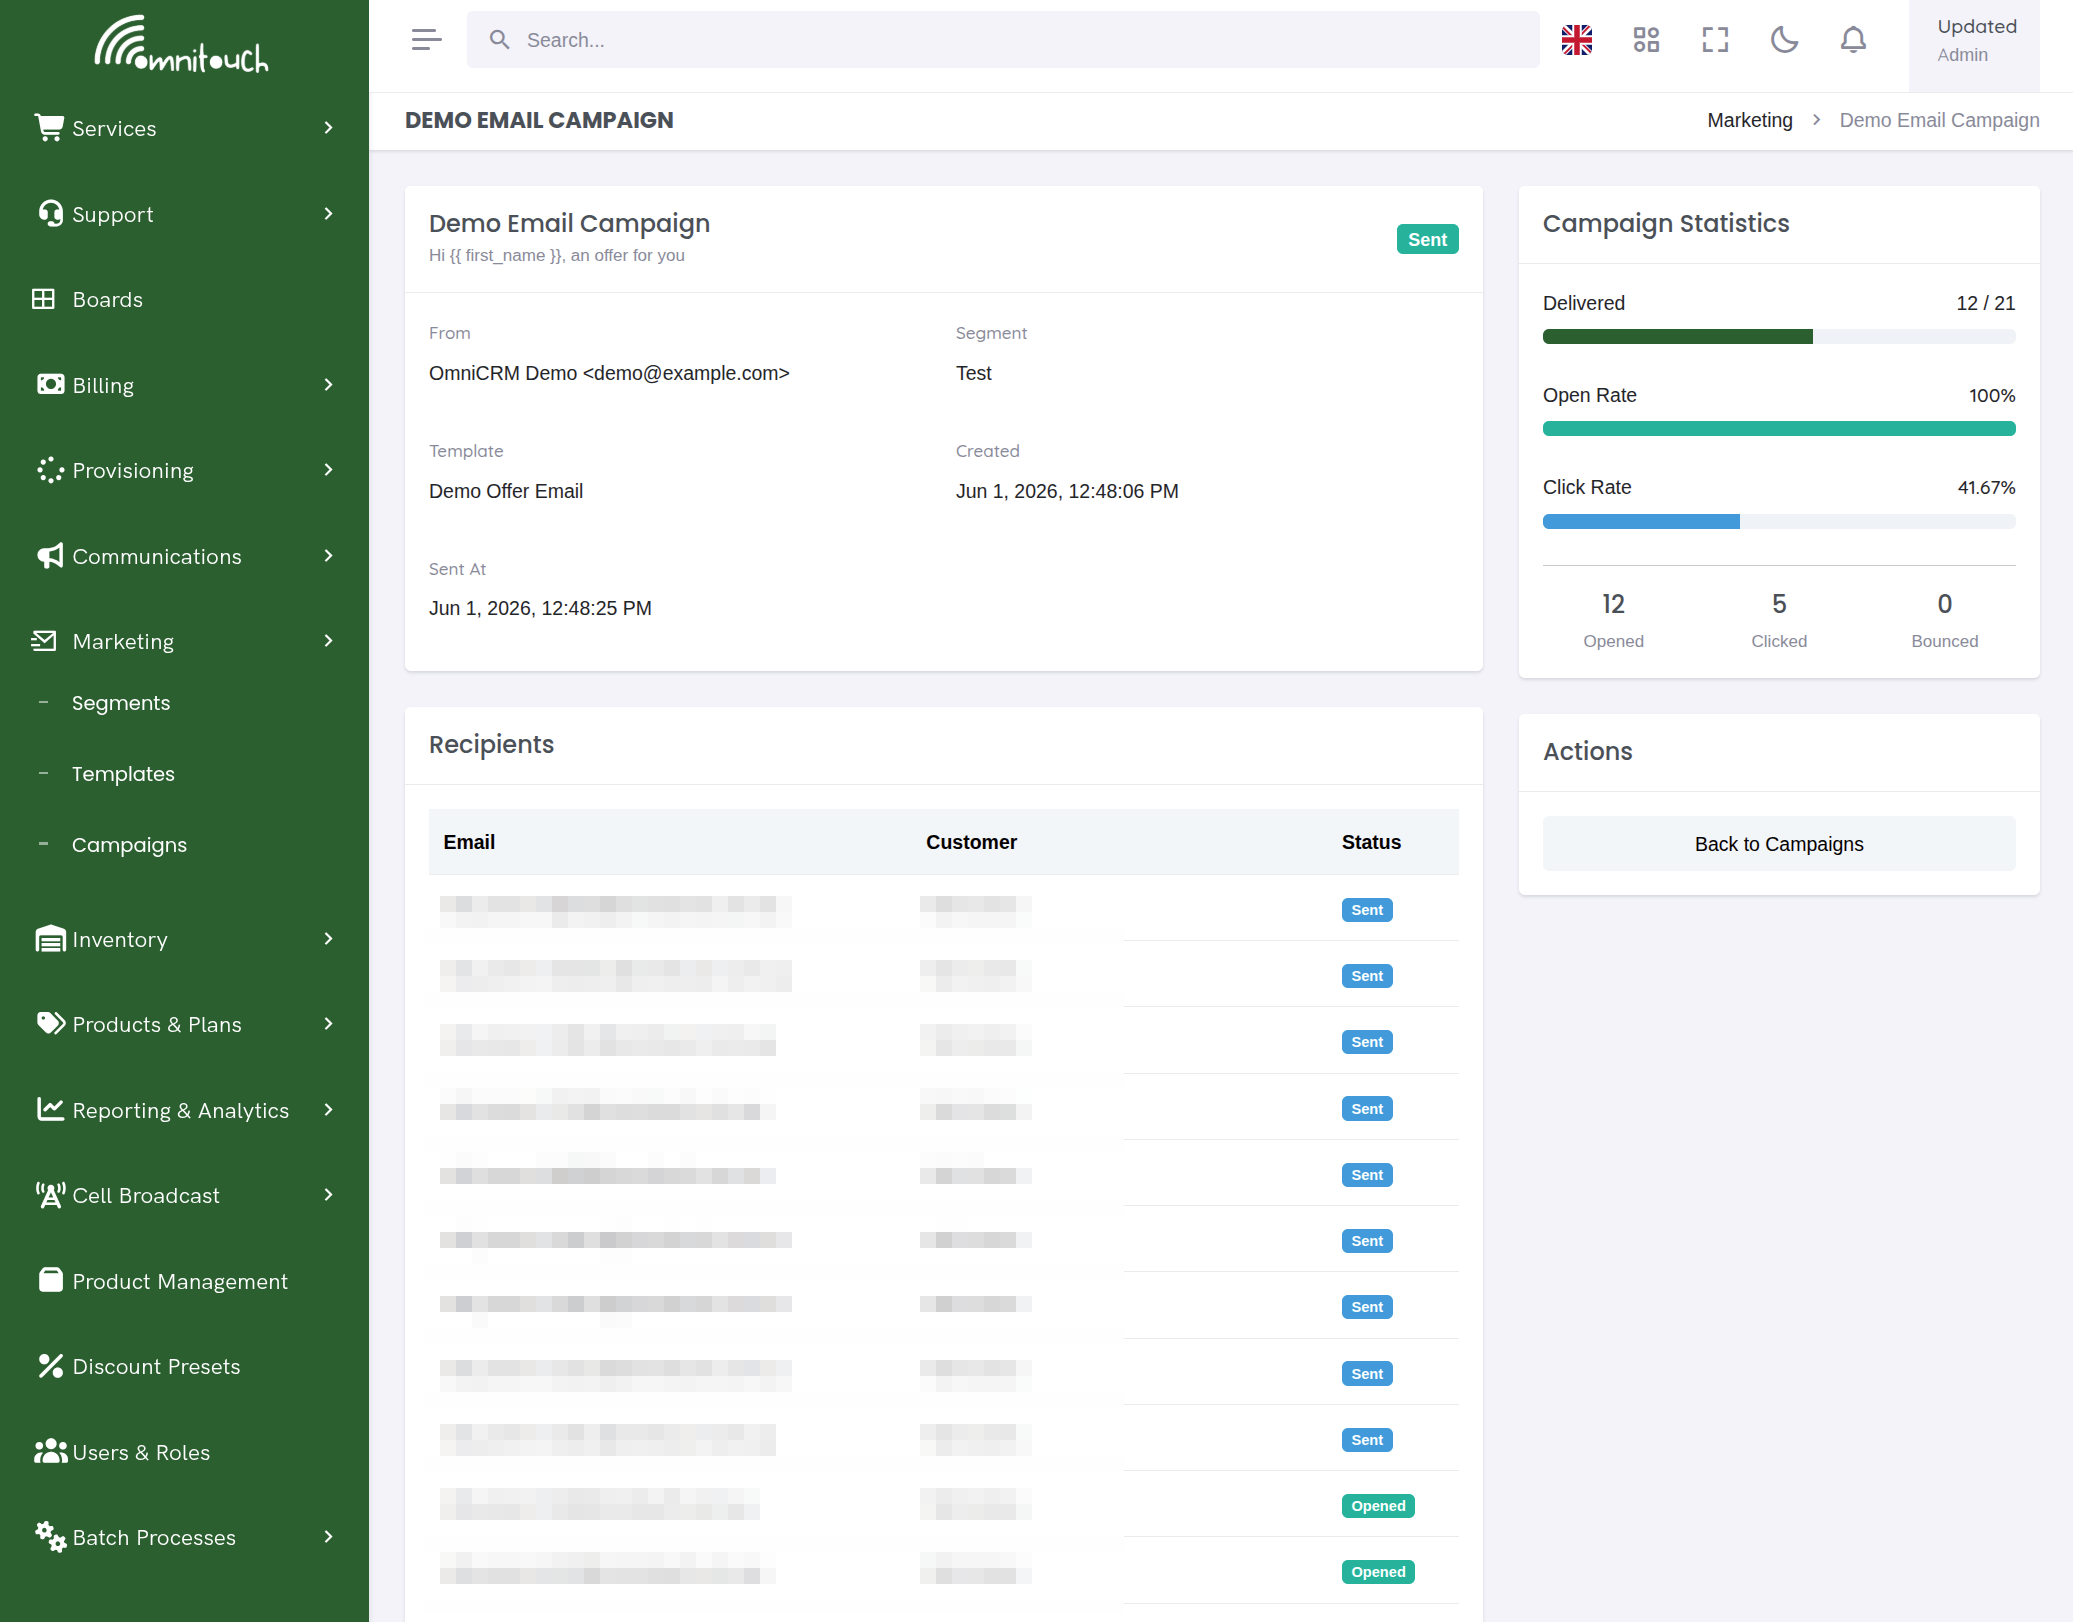Image resolution: width=2073 pixels, height=1622 pixels.
Task: Toggle dark mode via moon icon
Action: pyautogui.click(x=1784, y=40)
